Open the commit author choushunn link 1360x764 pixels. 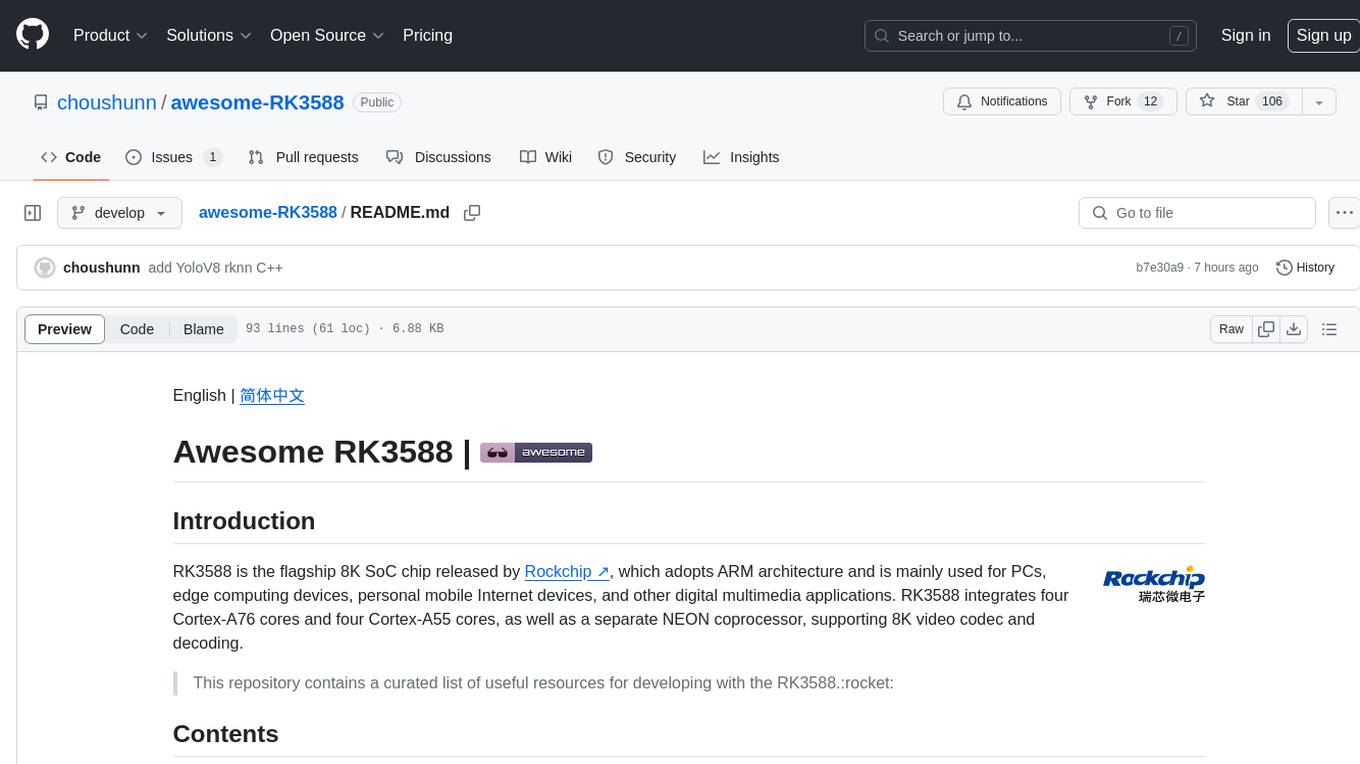tap(101, 268)
